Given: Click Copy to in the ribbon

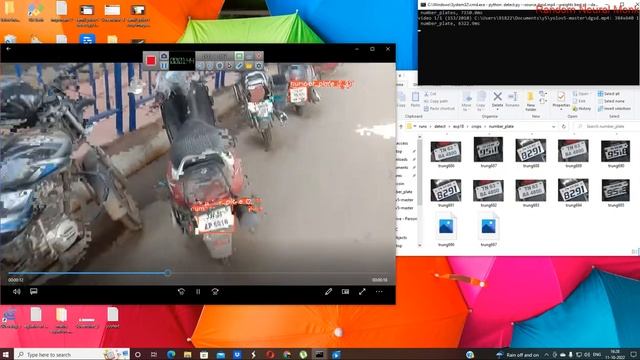Looking at the screenshot, I should pyautogui.click(x=481, y=101).
